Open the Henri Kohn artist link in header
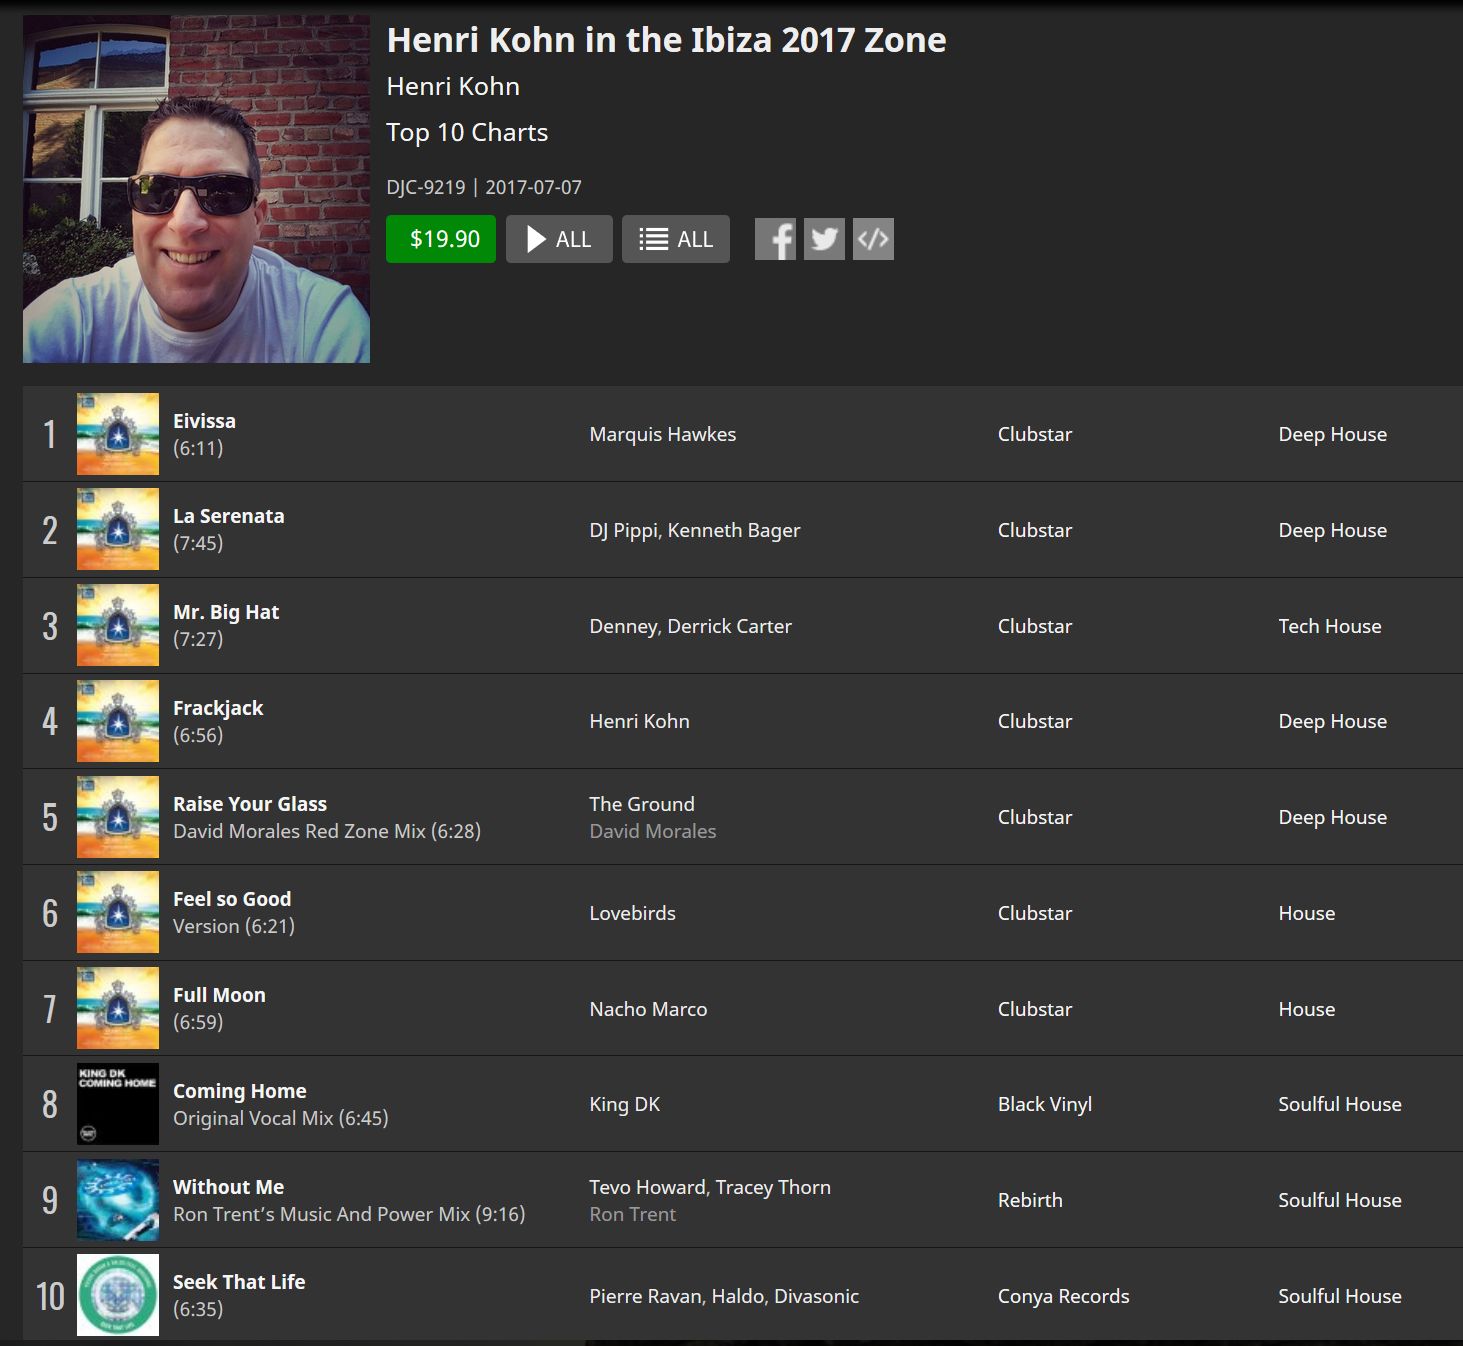This screenshot has width=1463, height=1346. point(453,86)
